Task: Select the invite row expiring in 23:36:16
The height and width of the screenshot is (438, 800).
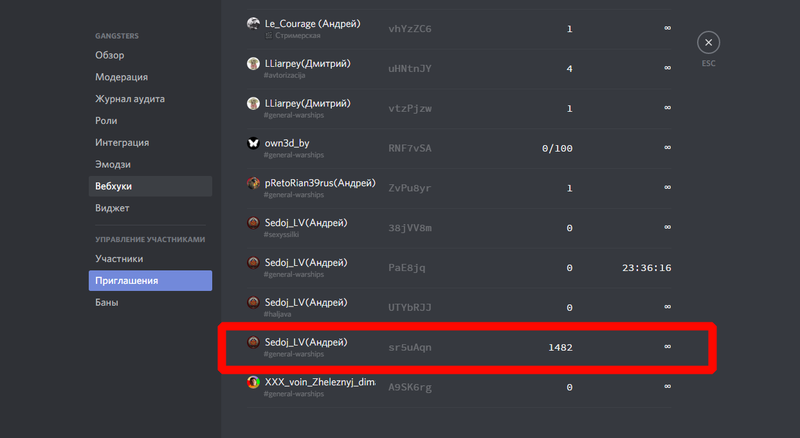Action: (459, 268)
